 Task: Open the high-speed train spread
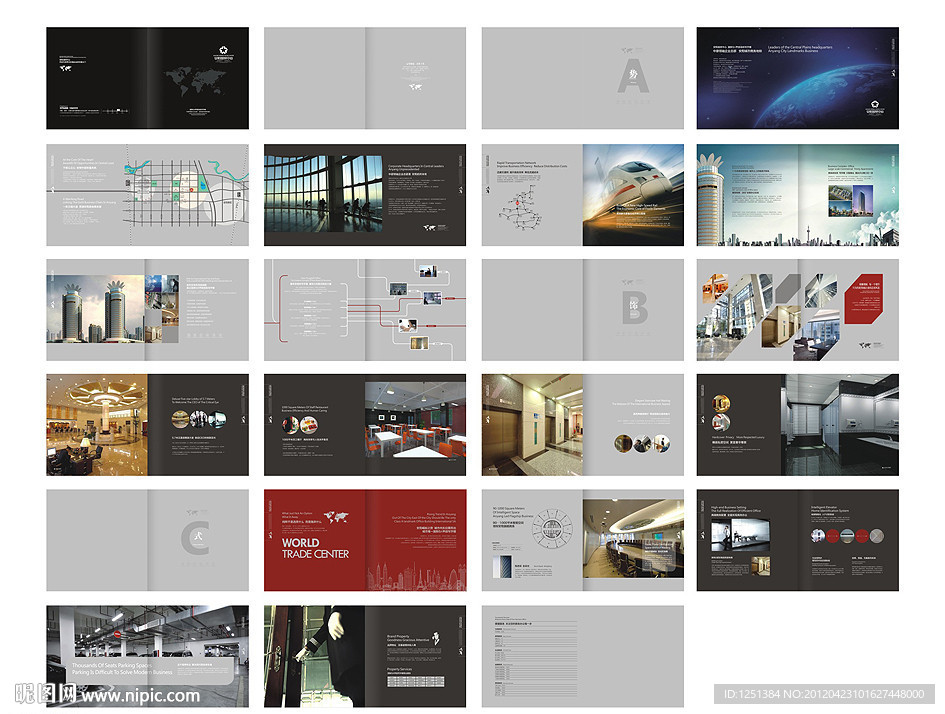[x=583, y=195]
